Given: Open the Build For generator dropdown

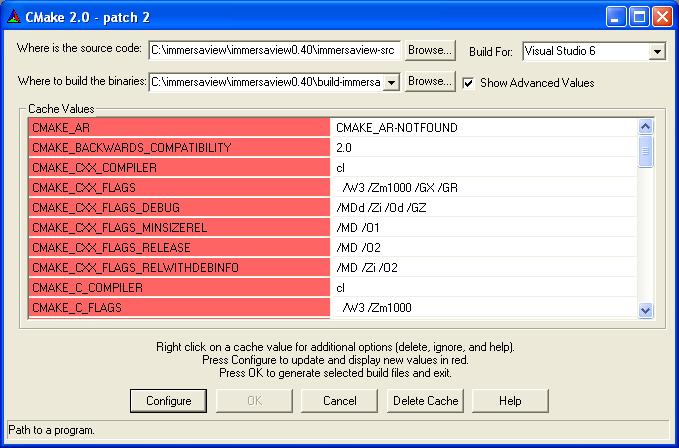Looking at the screenshot, I should point(657,52).
